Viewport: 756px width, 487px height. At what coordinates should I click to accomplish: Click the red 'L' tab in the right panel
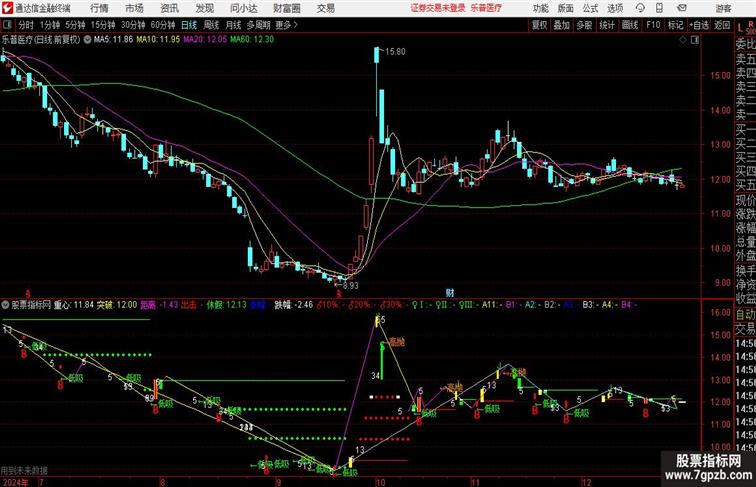pos(740,28)
